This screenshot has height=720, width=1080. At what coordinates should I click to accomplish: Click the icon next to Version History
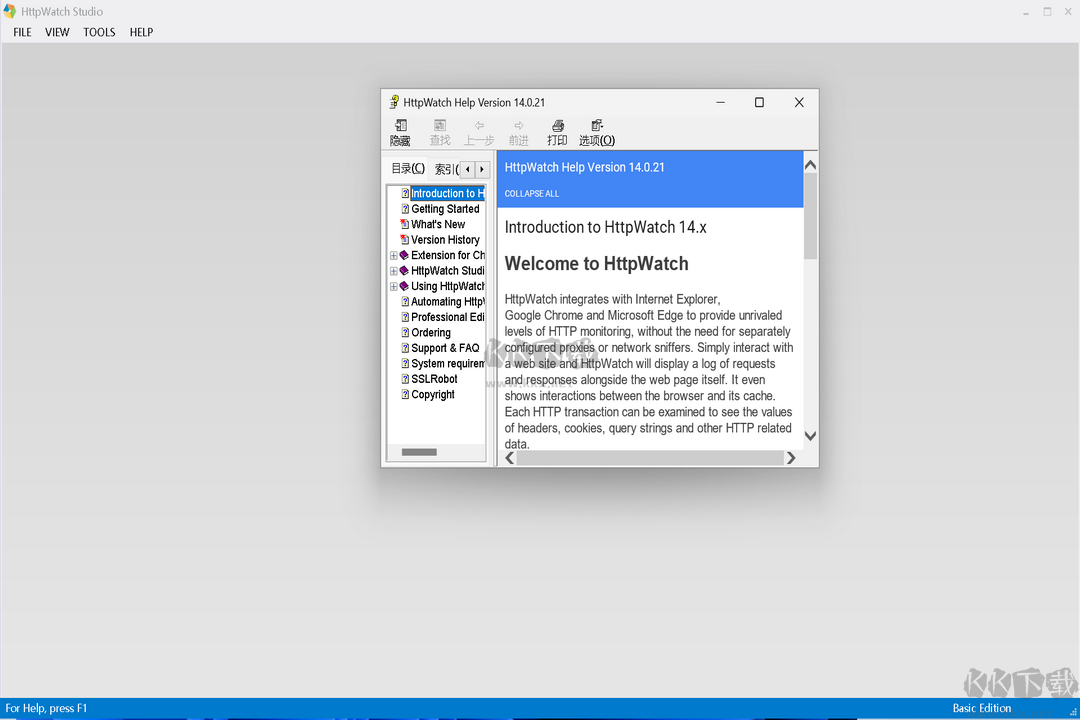[405, 240]
